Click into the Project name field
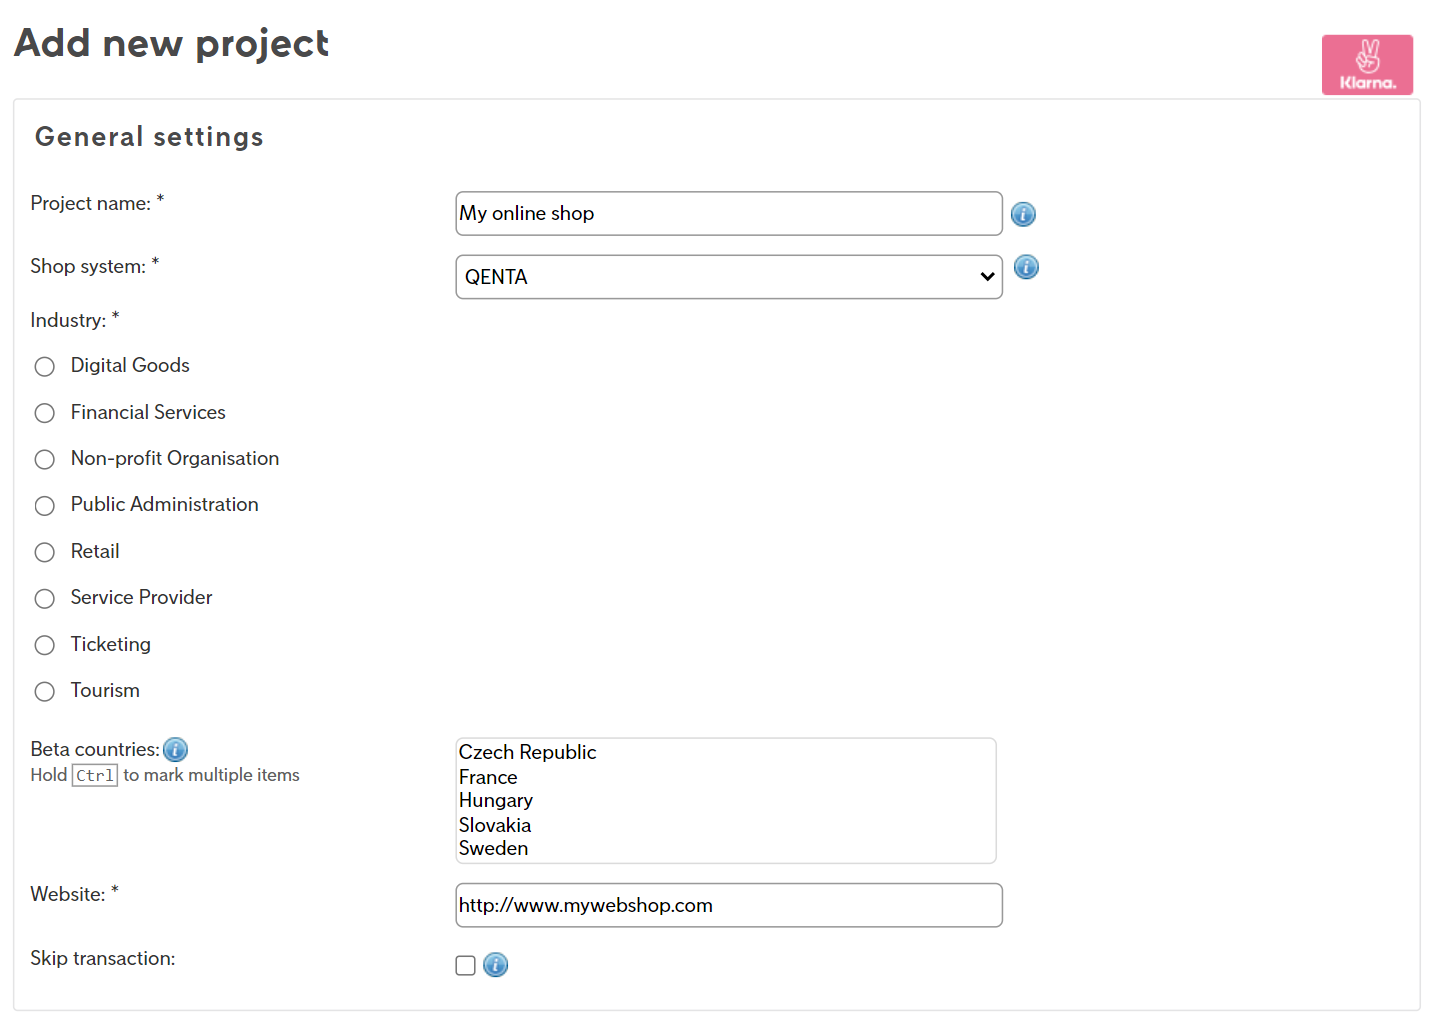The height and width of the screenshot is (1016, 1451). point(728,214)
